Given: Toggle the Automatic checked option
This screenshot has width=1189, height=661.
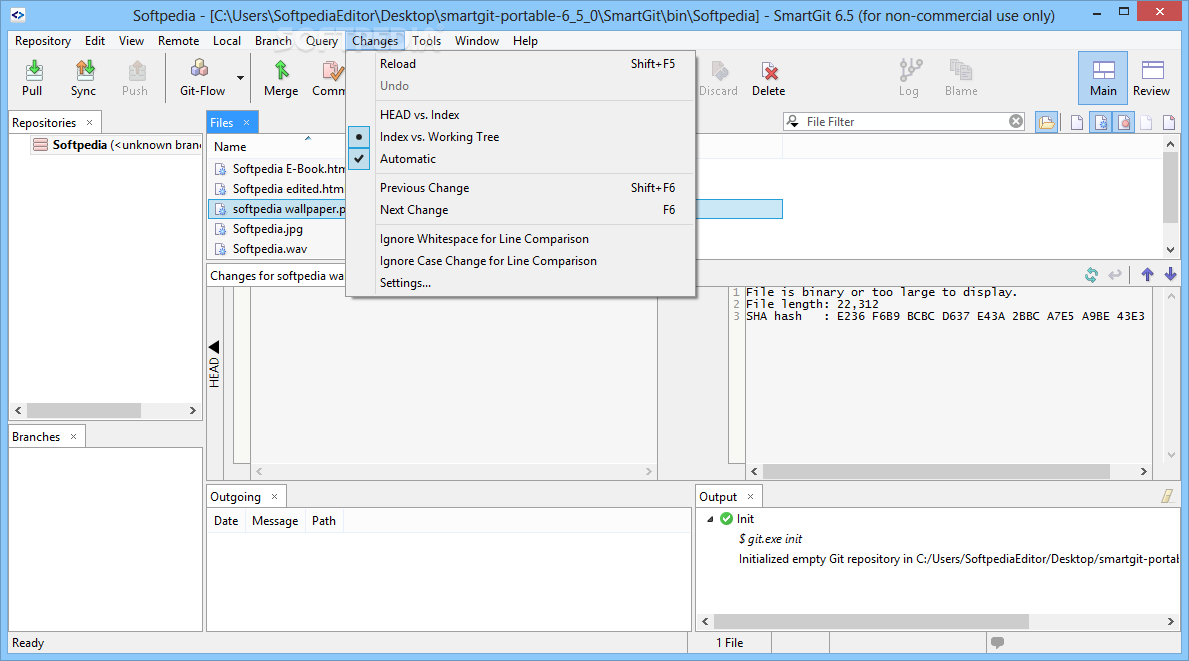Looking at the screenshot, I should click(x=521, y=159).
